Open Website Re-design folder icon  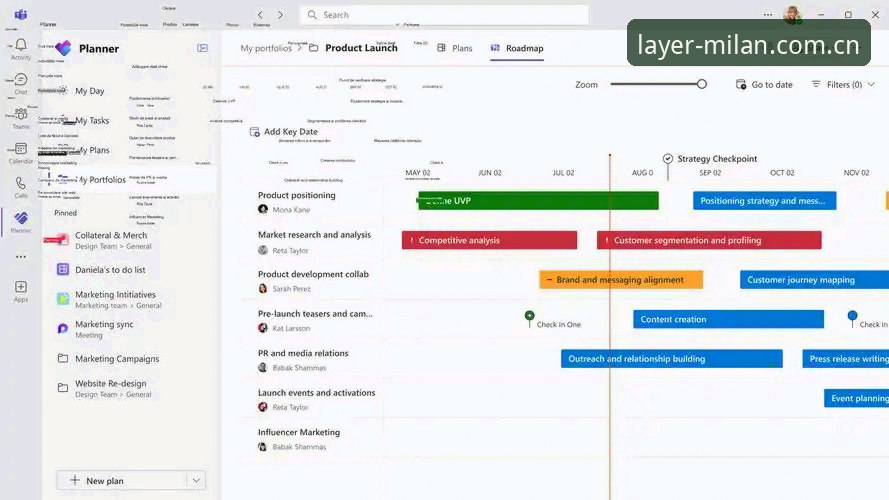[63, 388]
